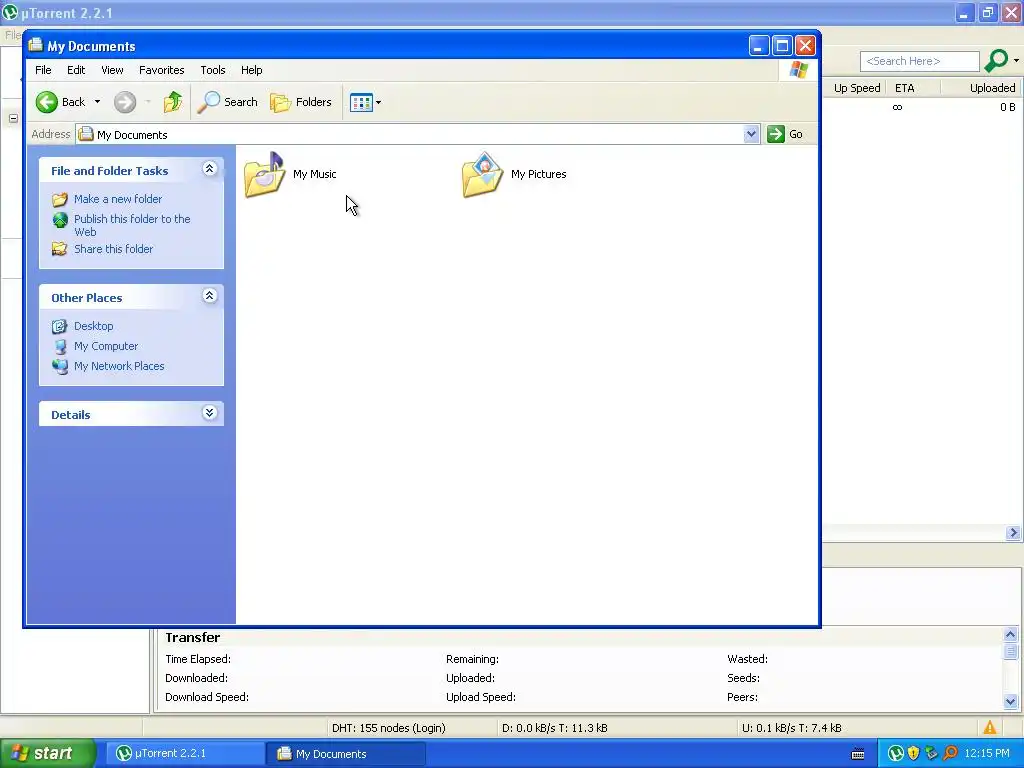Open the Views dropdown arrow
1024x768 pixels.
tap(378, 103)
